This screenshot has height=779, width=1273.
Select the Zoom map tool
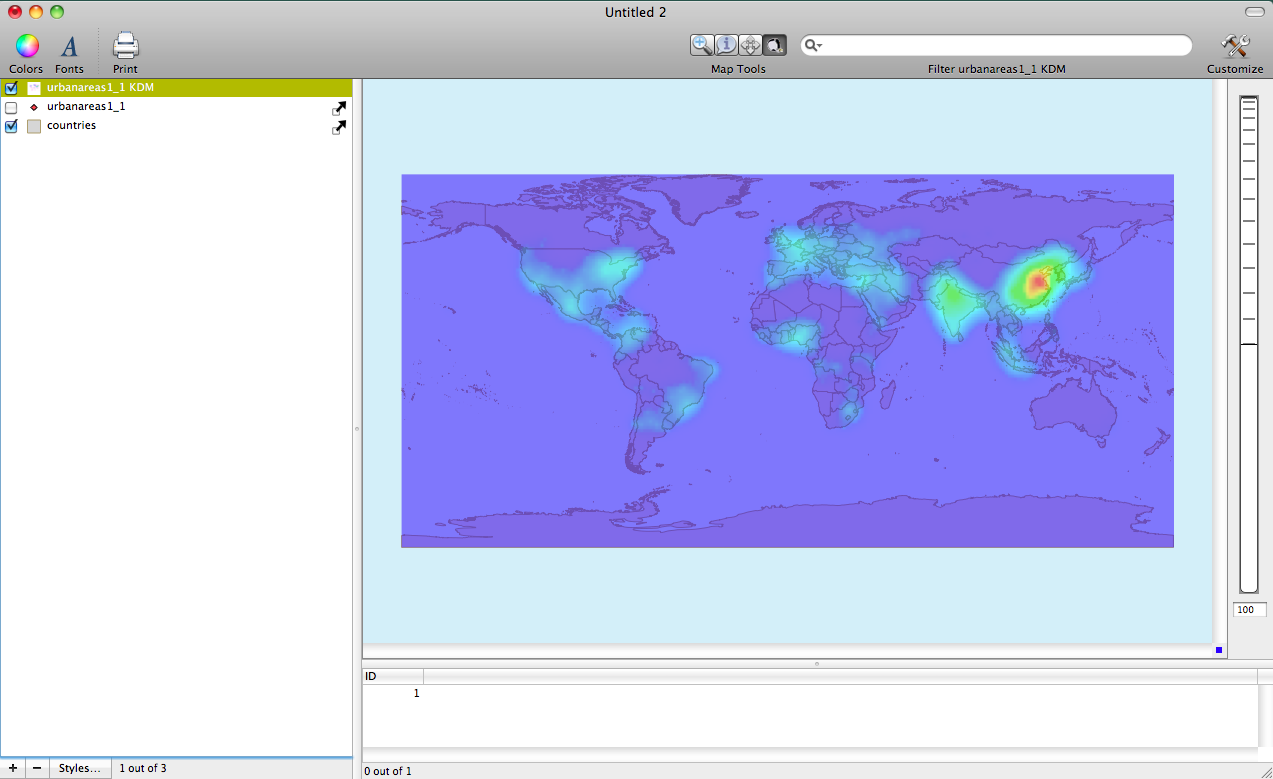click(x=702, y=45)
